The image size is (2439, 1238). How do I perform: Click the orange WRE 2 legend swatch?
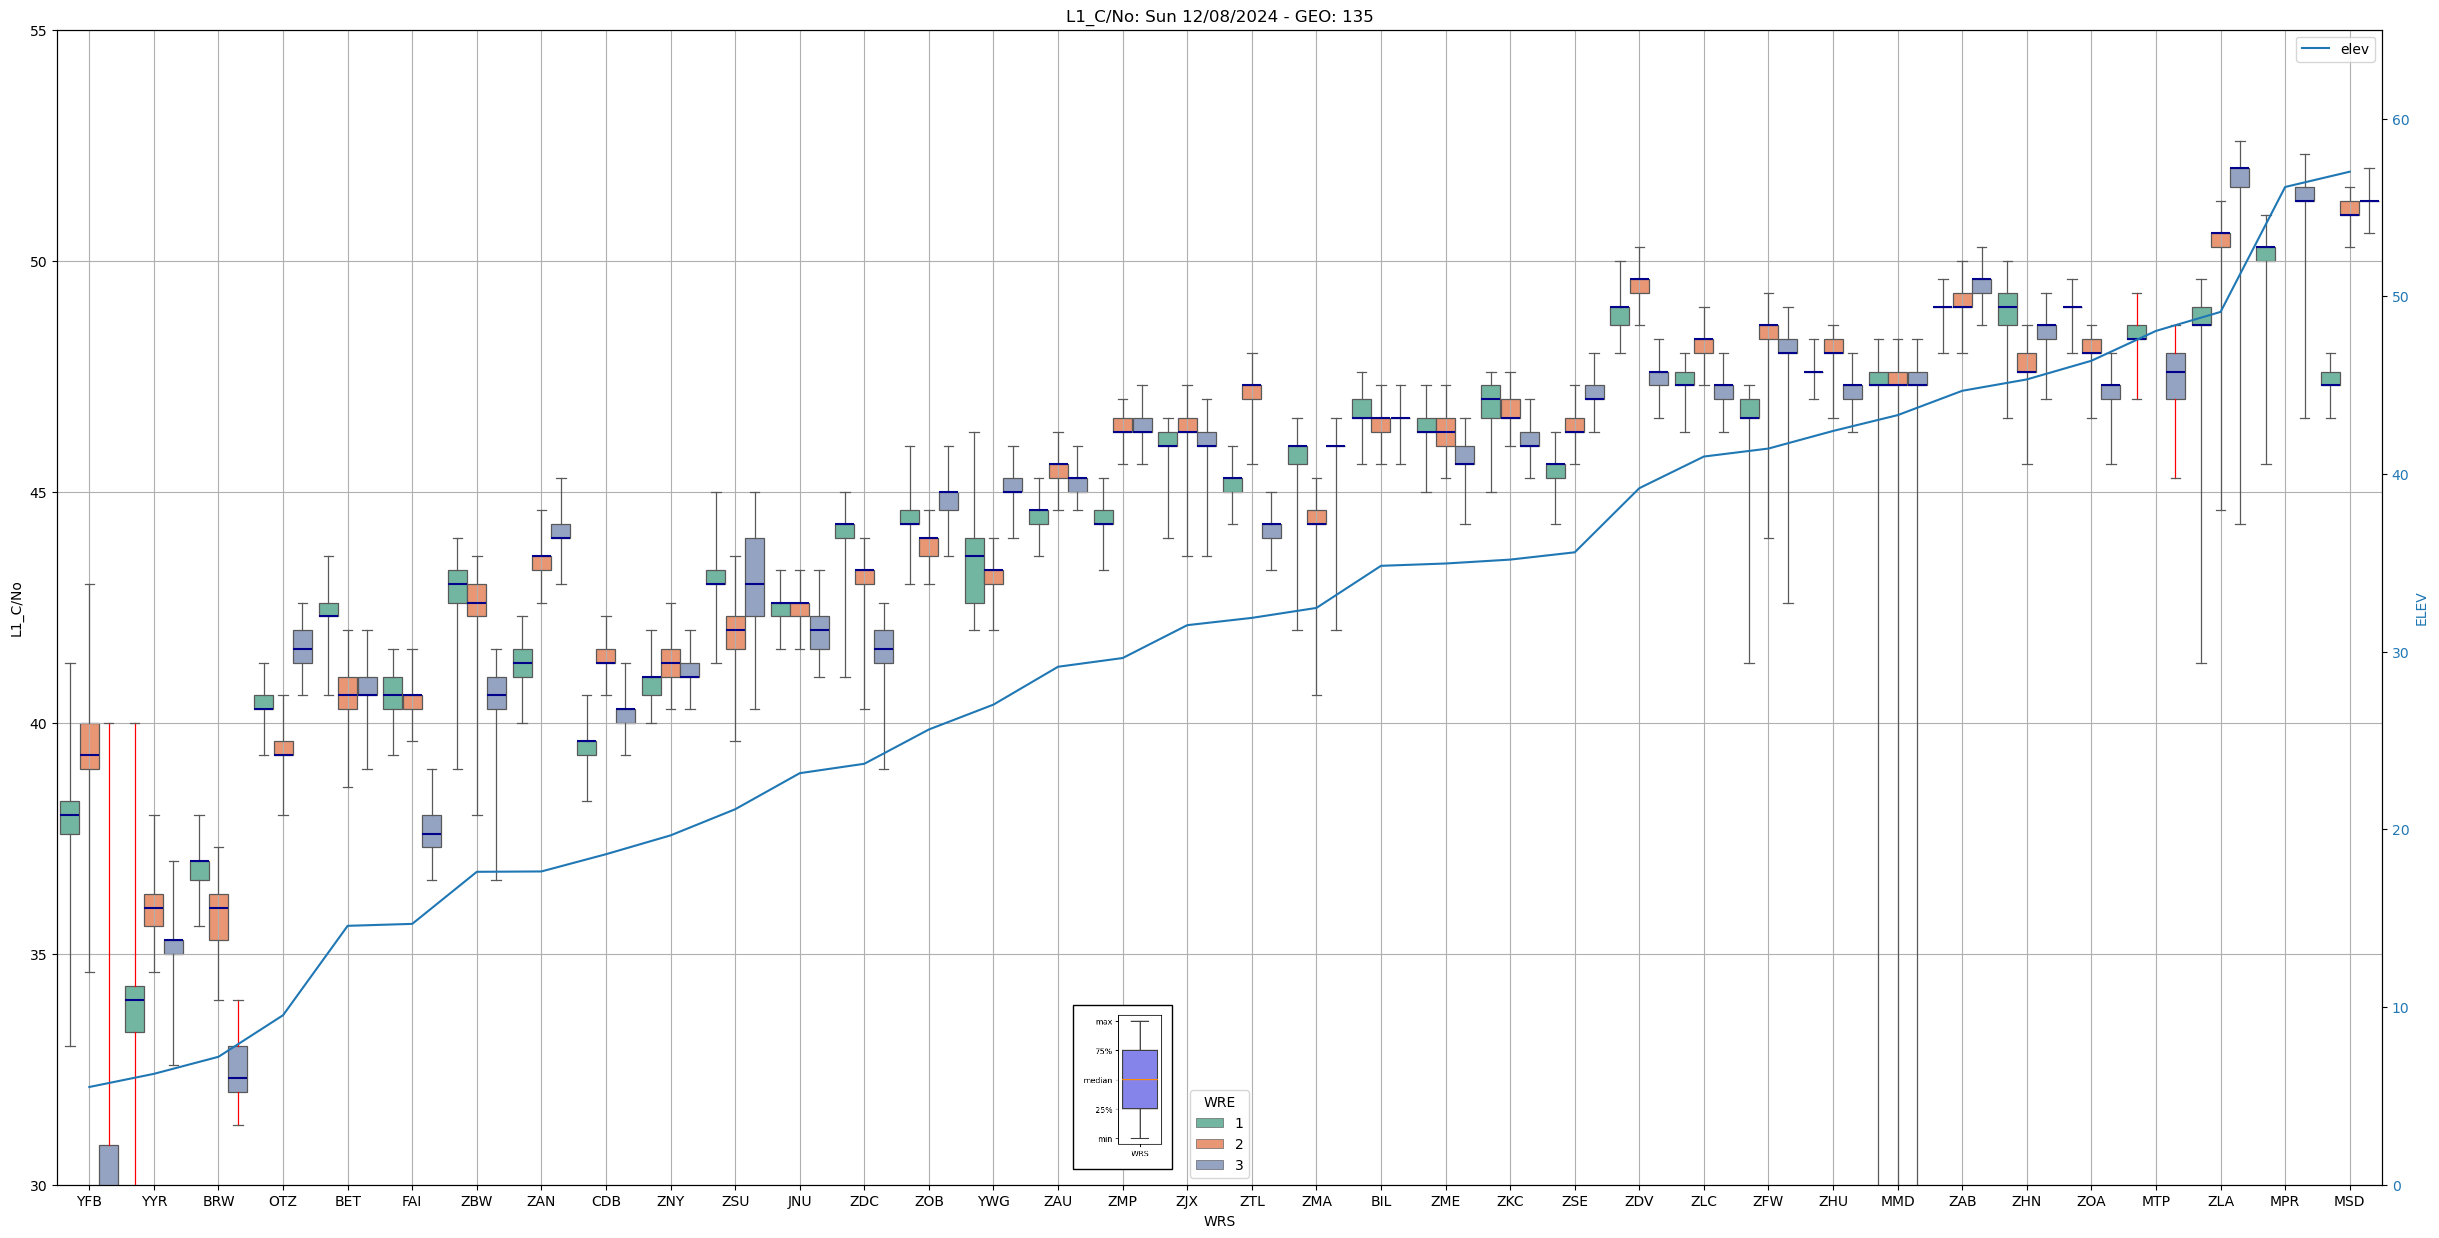(x=1209, y=1144)
